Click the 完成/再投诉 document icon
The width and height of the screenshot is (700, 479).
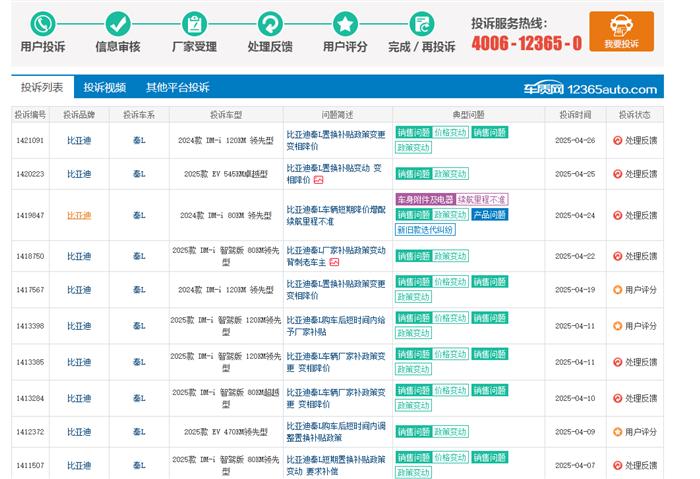point(421,24)
